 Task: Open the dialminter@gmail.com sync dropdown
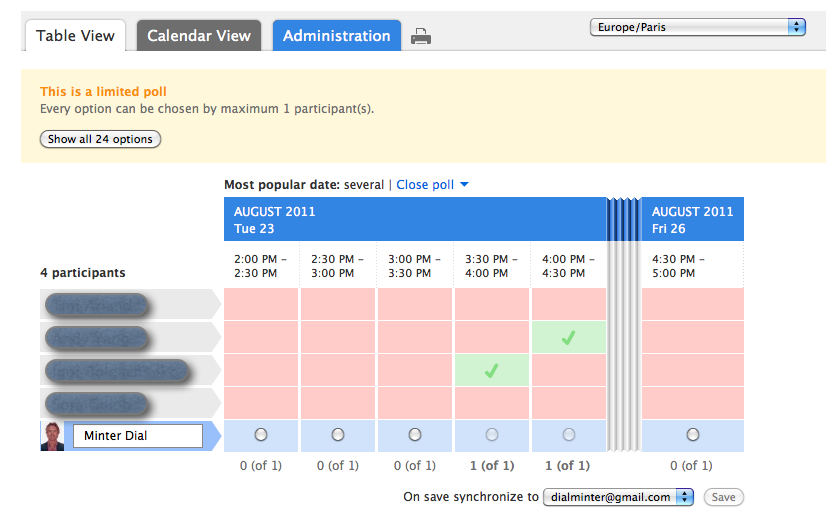click(x=619, y=497)
